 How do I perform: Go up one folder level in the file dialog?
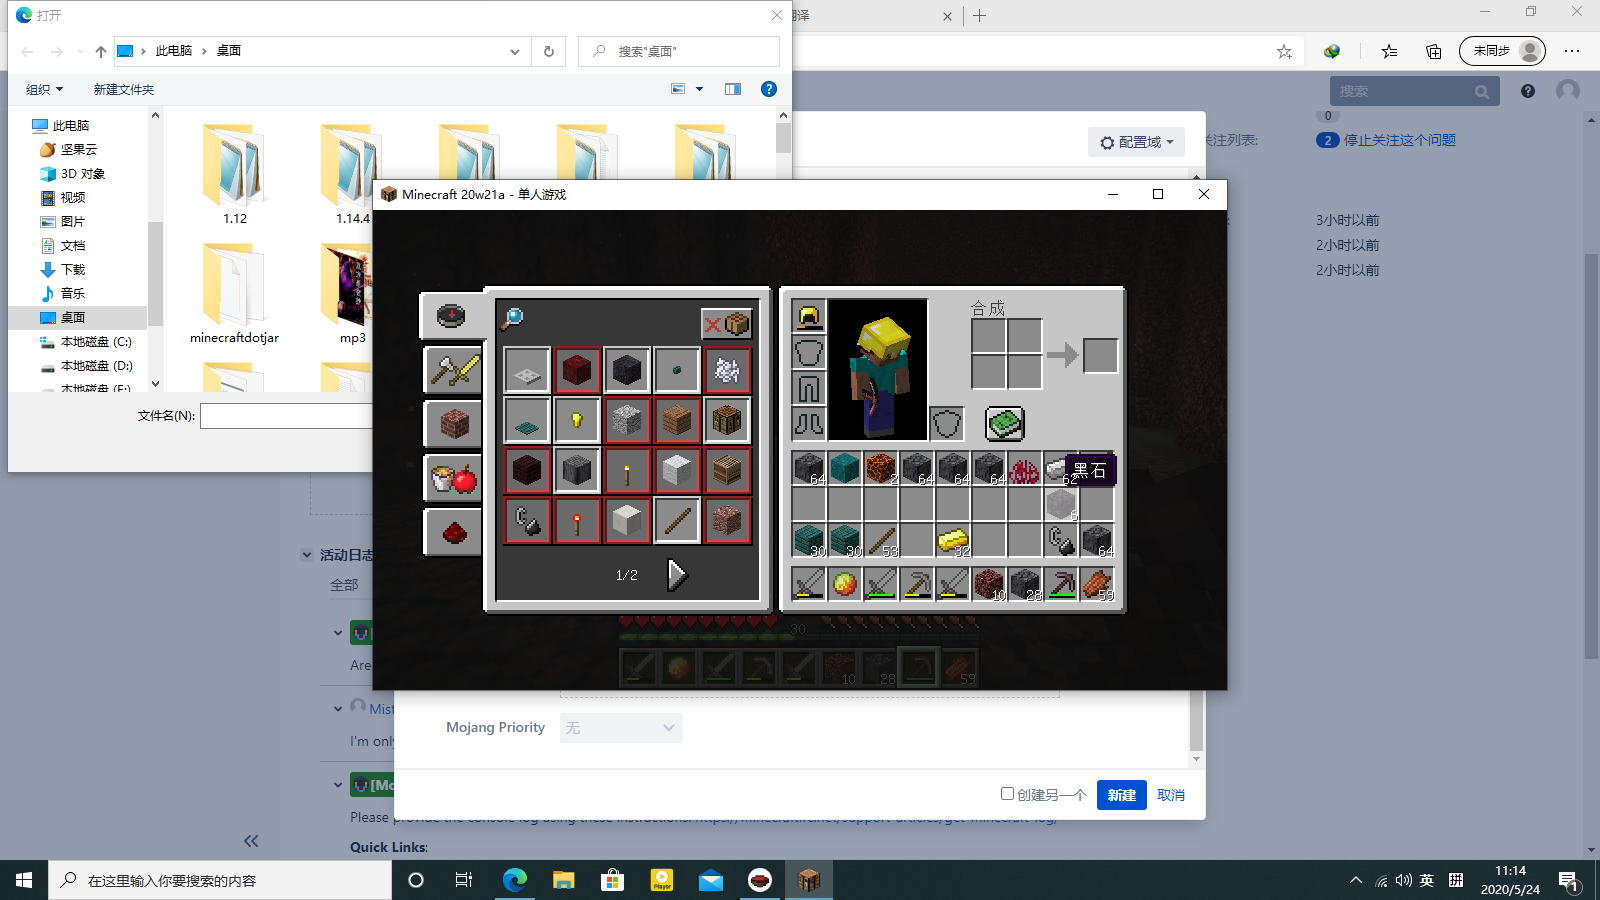[x=101, y=51]
